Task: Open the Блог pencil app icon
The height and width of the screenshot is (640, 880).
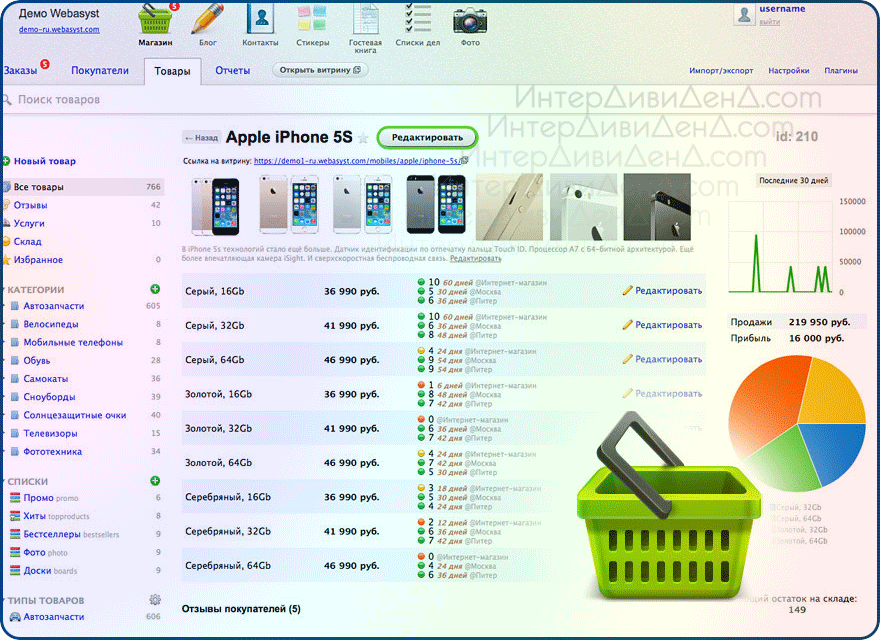Action: [x=208, y=19]
